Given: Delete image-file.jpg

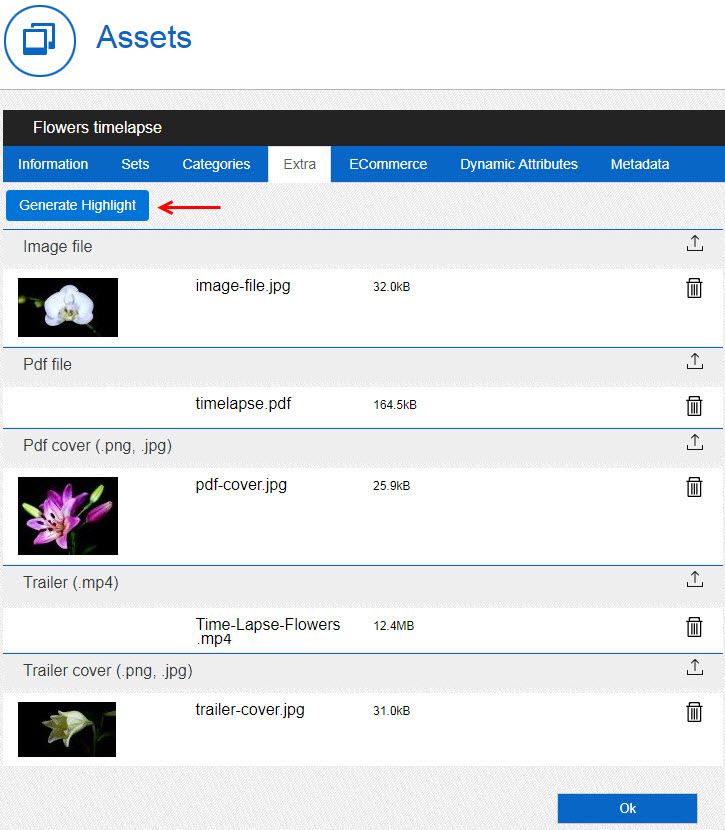Looking at the screenshot, I should (694, 288).
